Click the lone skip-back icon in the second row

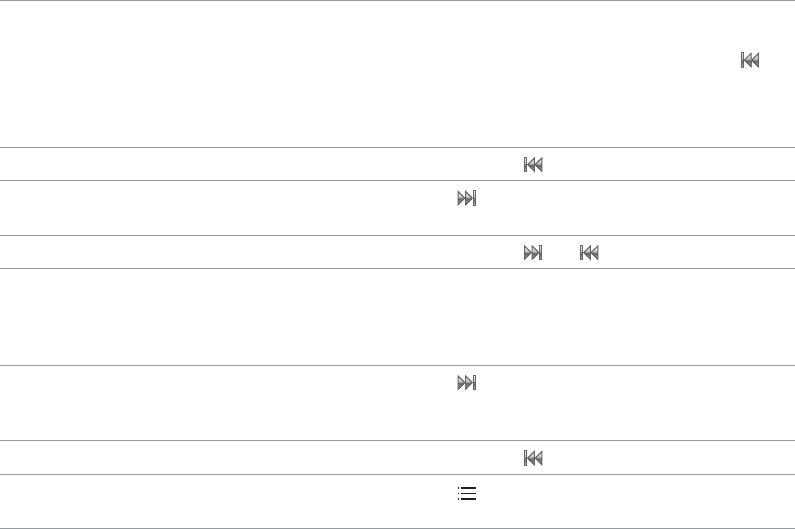533,164
